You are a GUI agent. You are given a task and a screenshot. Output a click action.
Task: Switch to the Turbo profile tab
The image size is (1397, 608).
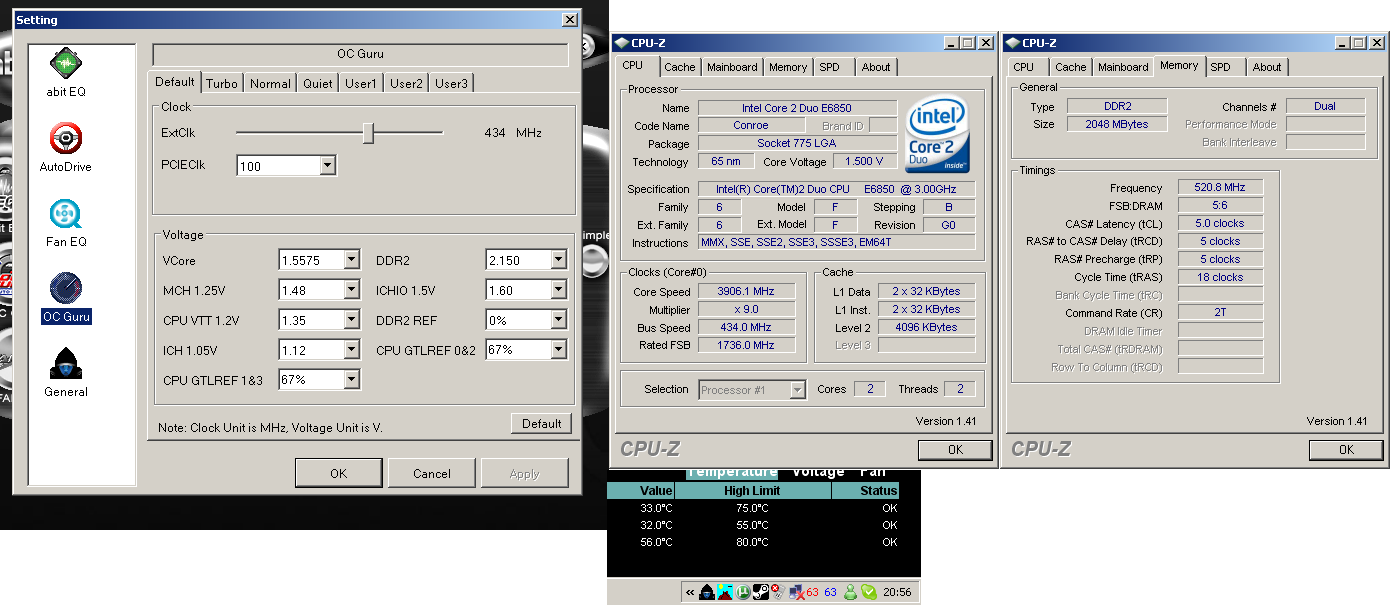pyautogui.click(x=222, y=84)
